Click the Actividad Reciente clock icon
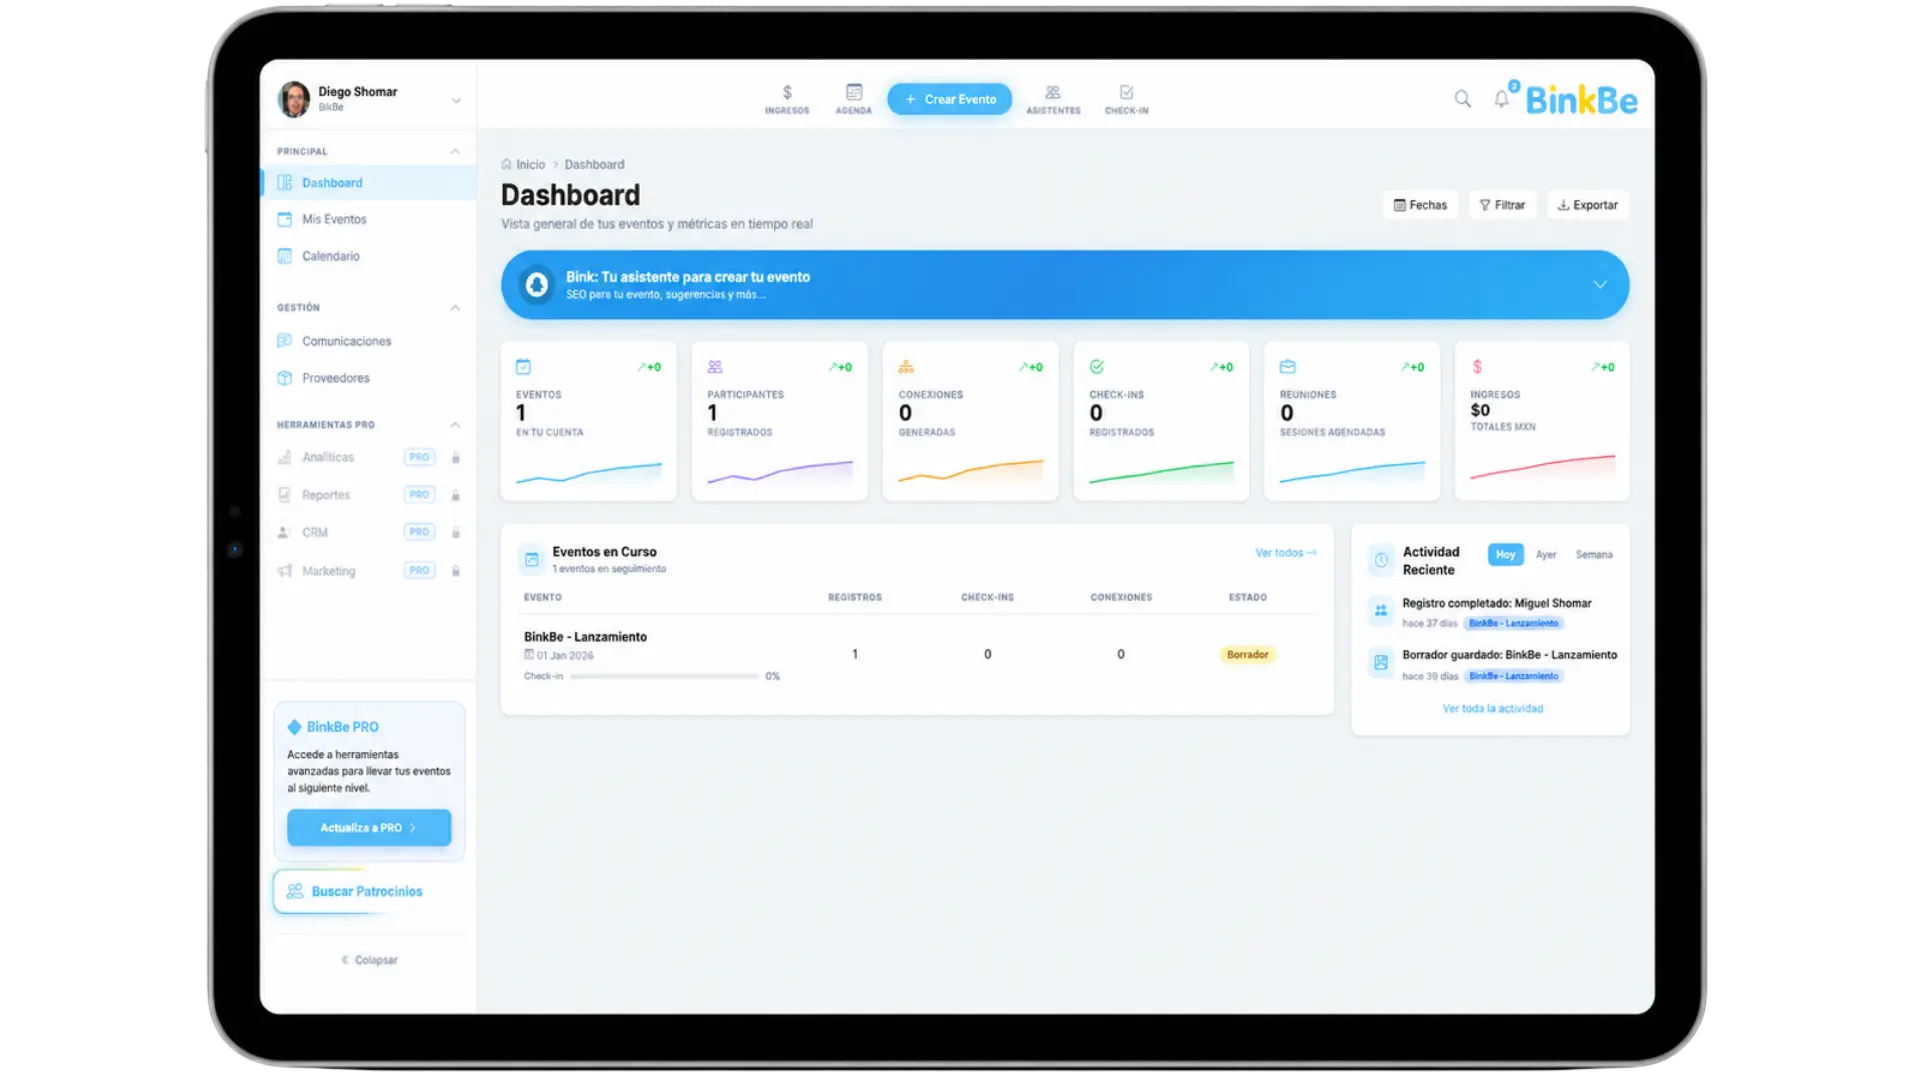The image size is (1920, 1080). click(x=1381, y=560)
